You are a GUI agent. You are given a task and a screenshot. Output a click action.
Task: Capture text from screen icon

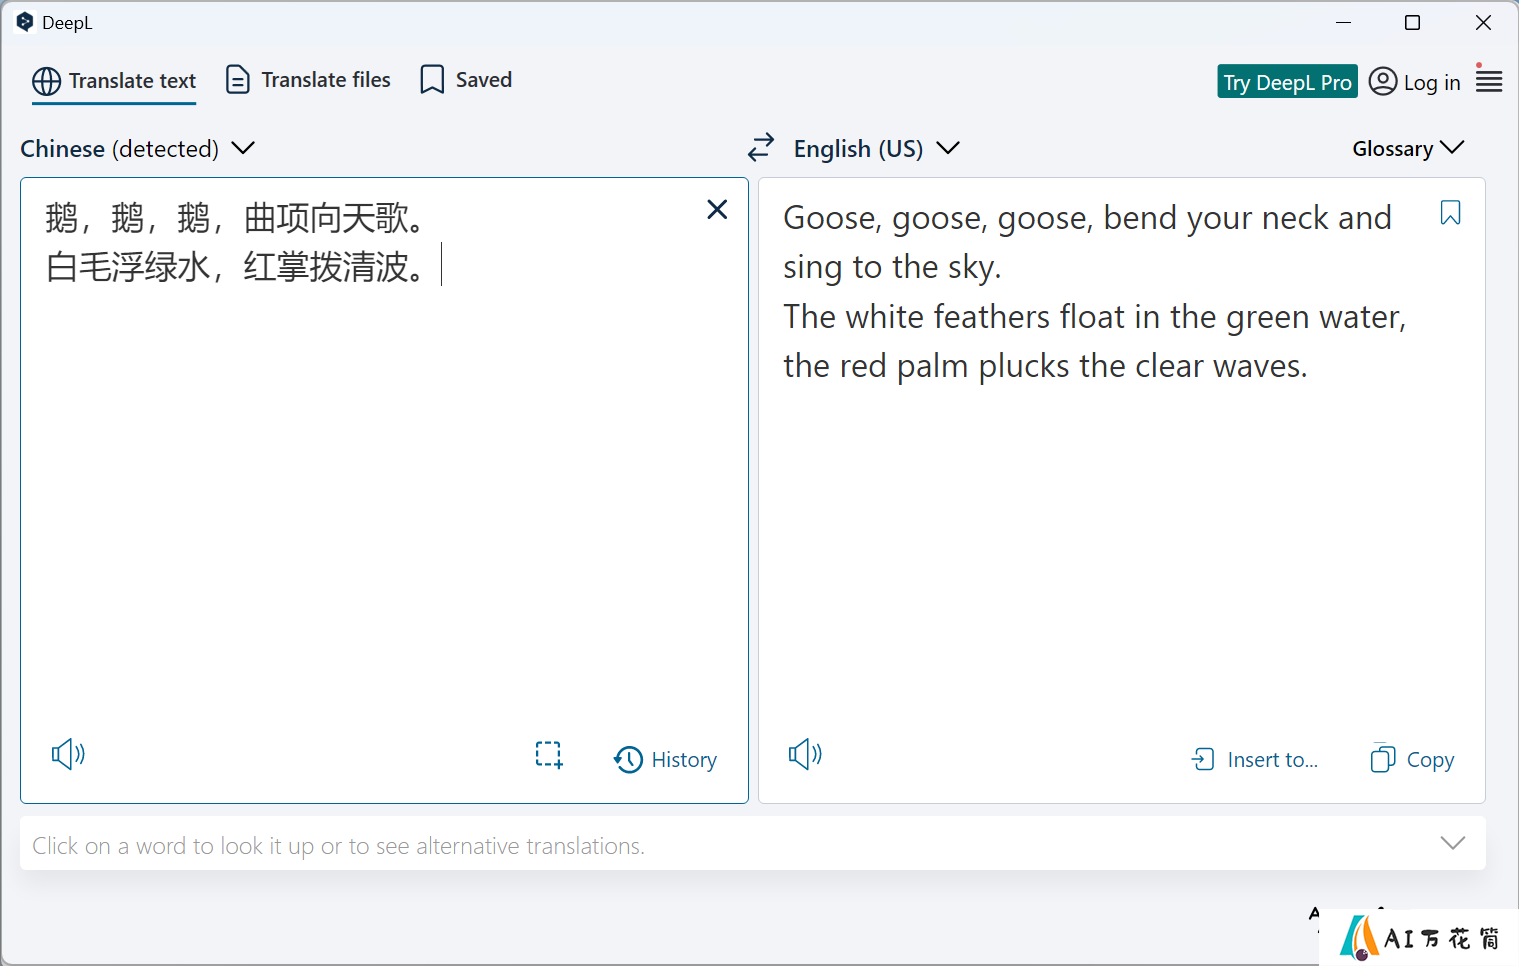tap(549, 755)
